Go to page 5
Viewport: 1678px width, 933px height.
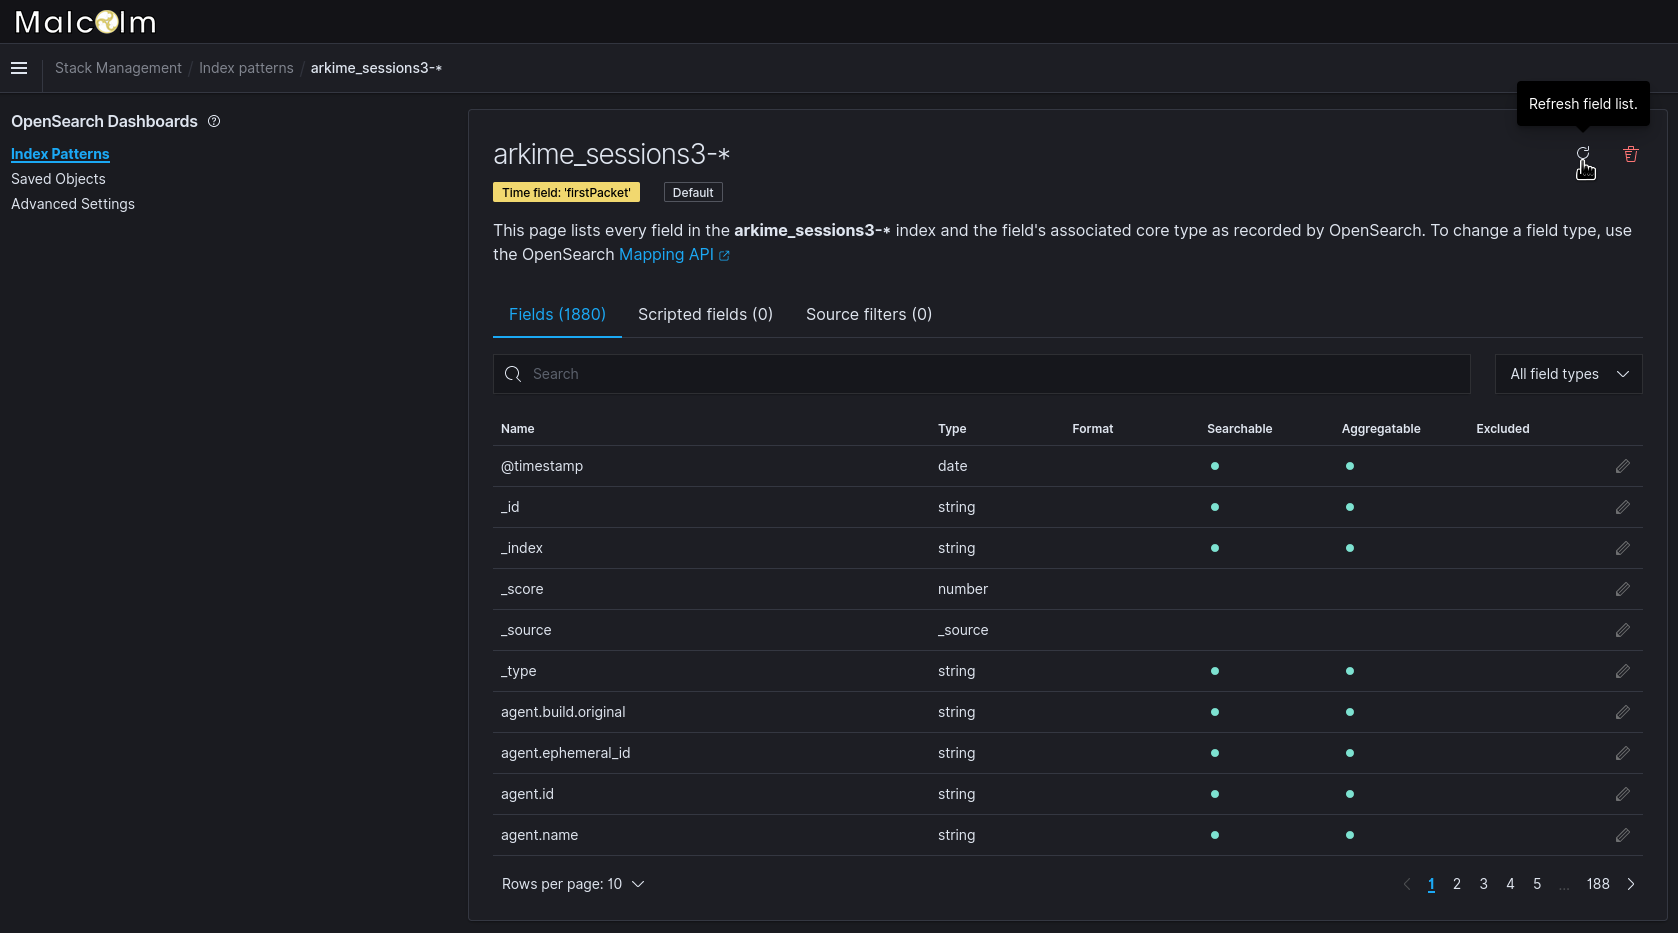(x=1537, y=884)
